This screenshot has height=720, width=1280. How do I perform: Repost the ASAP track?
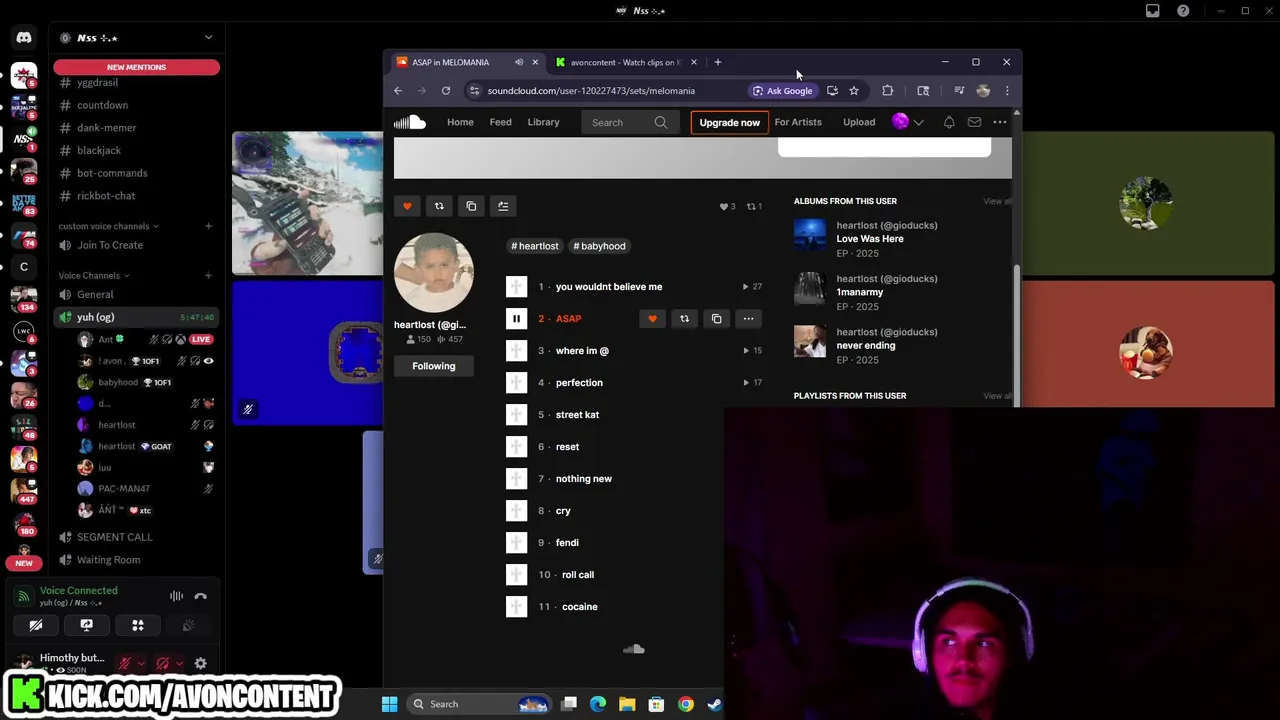tap(684, 319)
